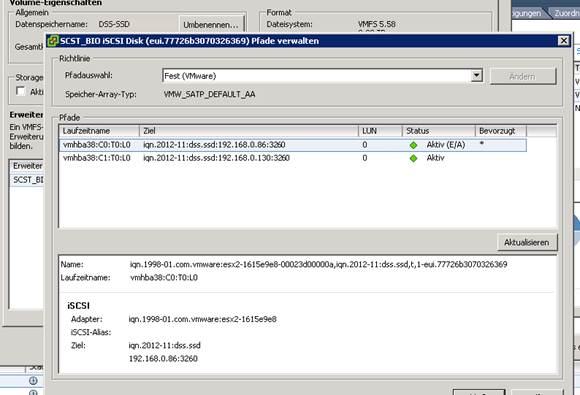Viewport: 580px width, 395px height.
Task: Click green status diamond of Aktiv (E/A) path
Action: coord(414,145)
